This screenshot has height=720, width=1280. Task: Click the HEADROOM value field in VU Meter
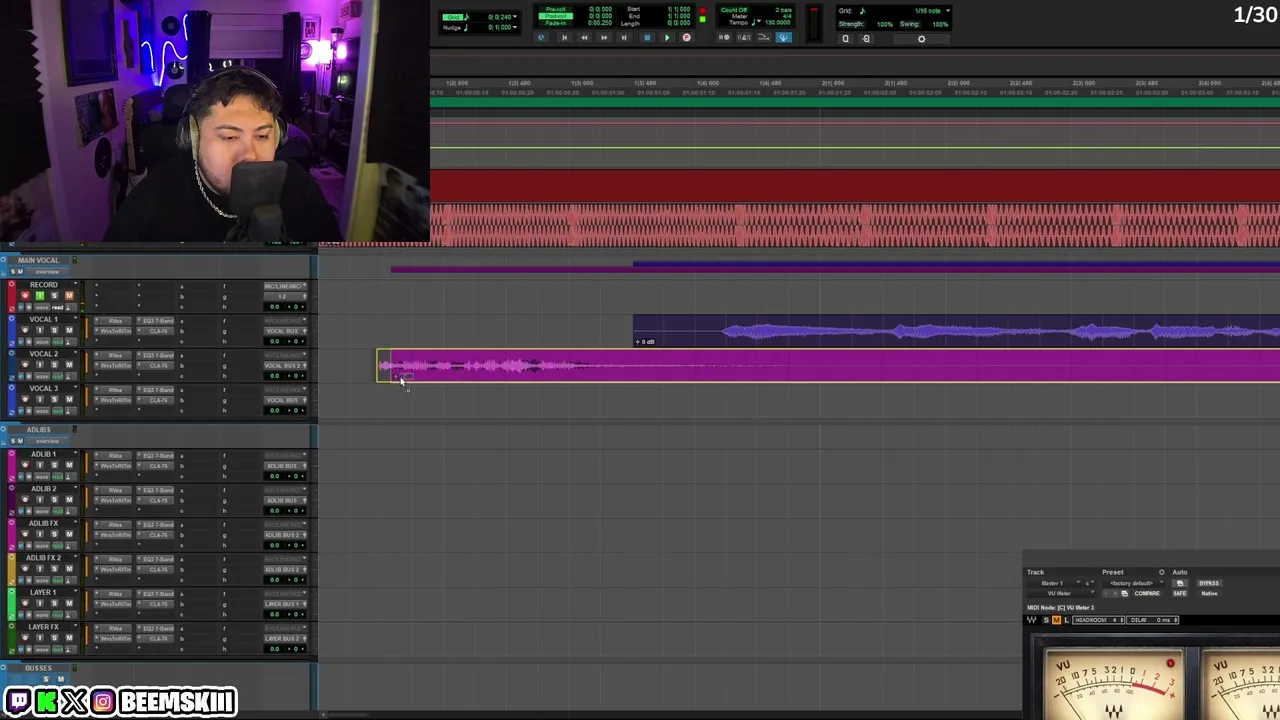1098,620
